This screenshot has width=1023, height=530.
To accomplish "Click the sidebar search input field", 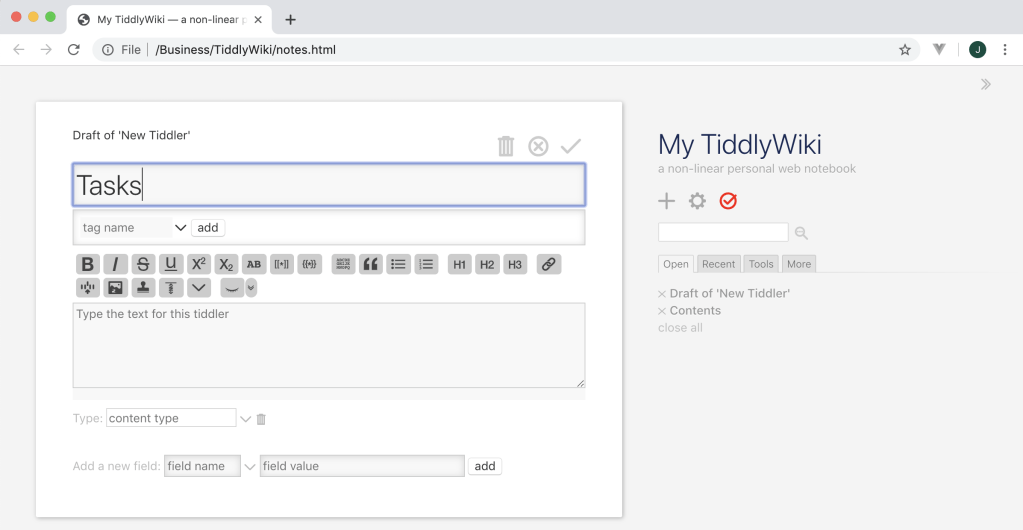I will [723, 233].
